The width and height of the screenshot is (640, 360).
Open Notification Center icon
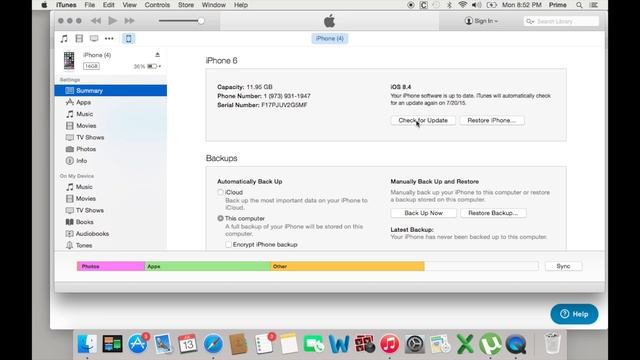tap(594, 5)
